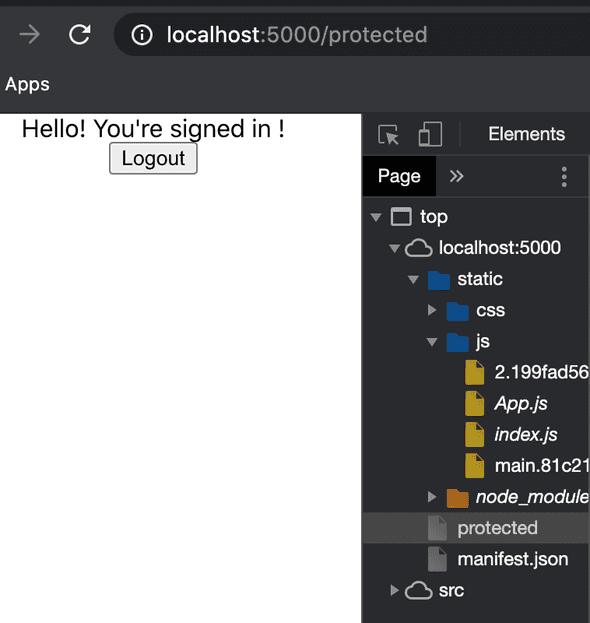The width and height of the screenshot is (590, 623).
Task: Collapse the js folder
Action: [432, 342]
